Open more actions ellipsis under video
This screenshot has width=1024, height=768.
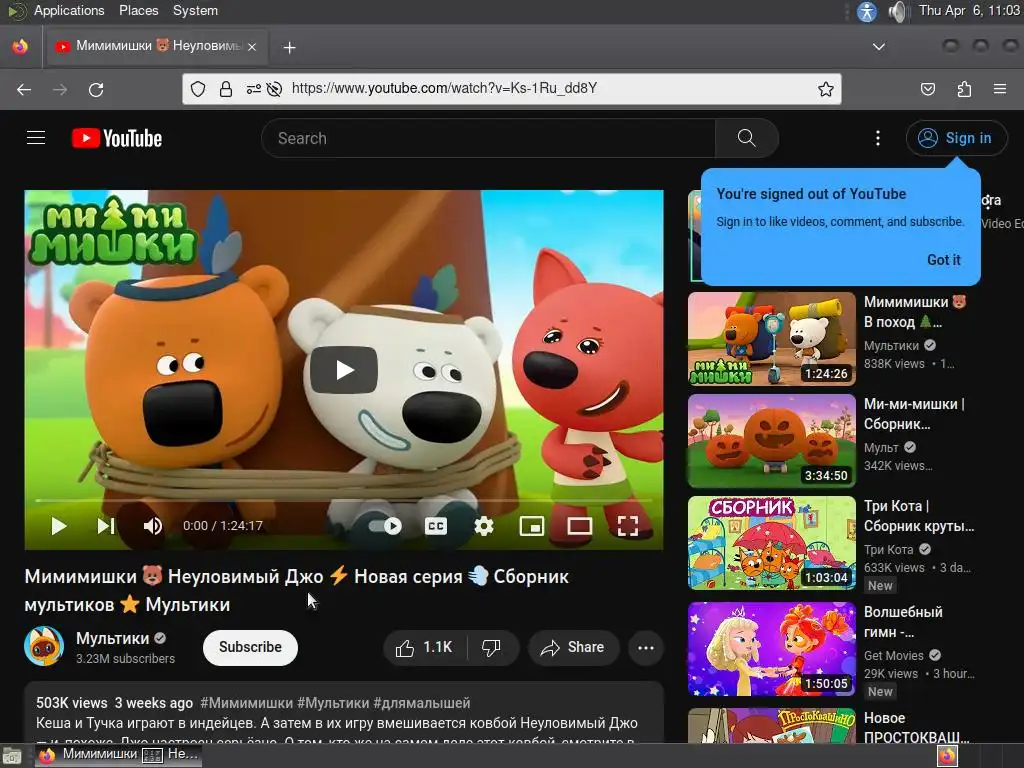[646, 647]
